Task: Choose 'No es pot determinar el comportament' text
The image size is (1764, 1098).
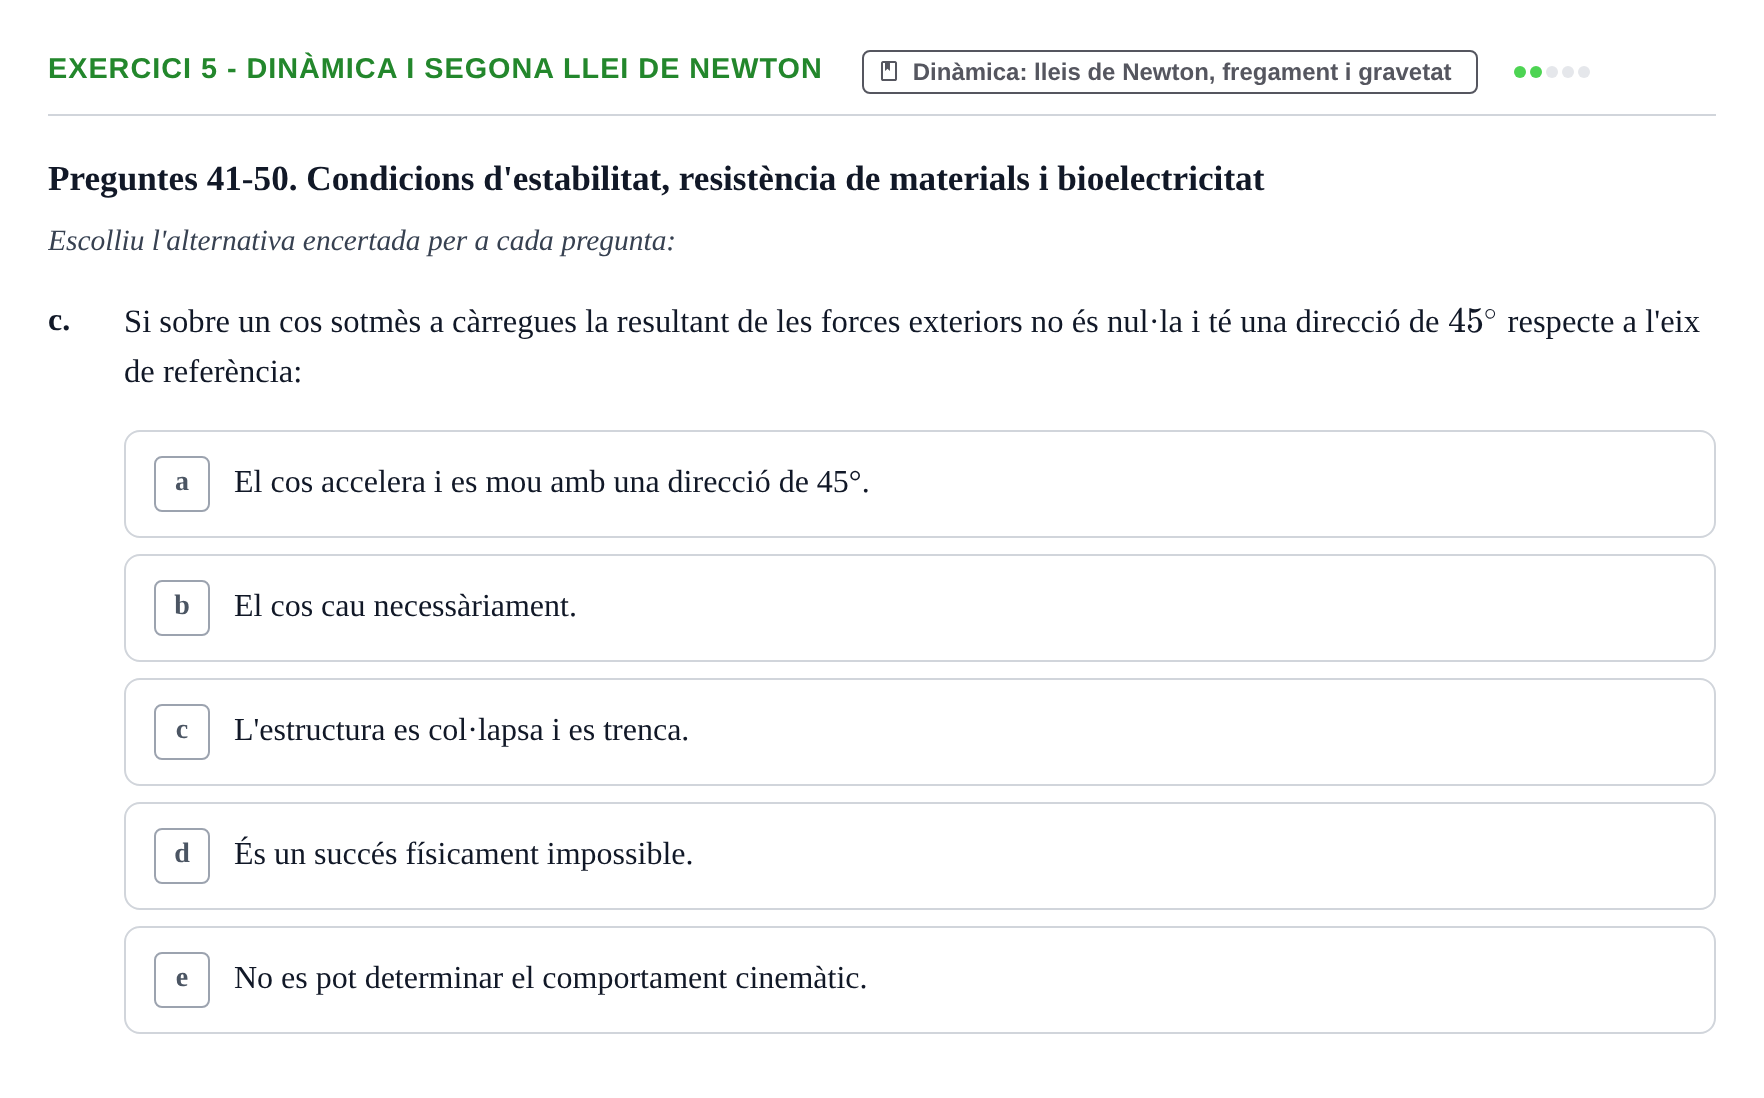Action: [550, 978]
